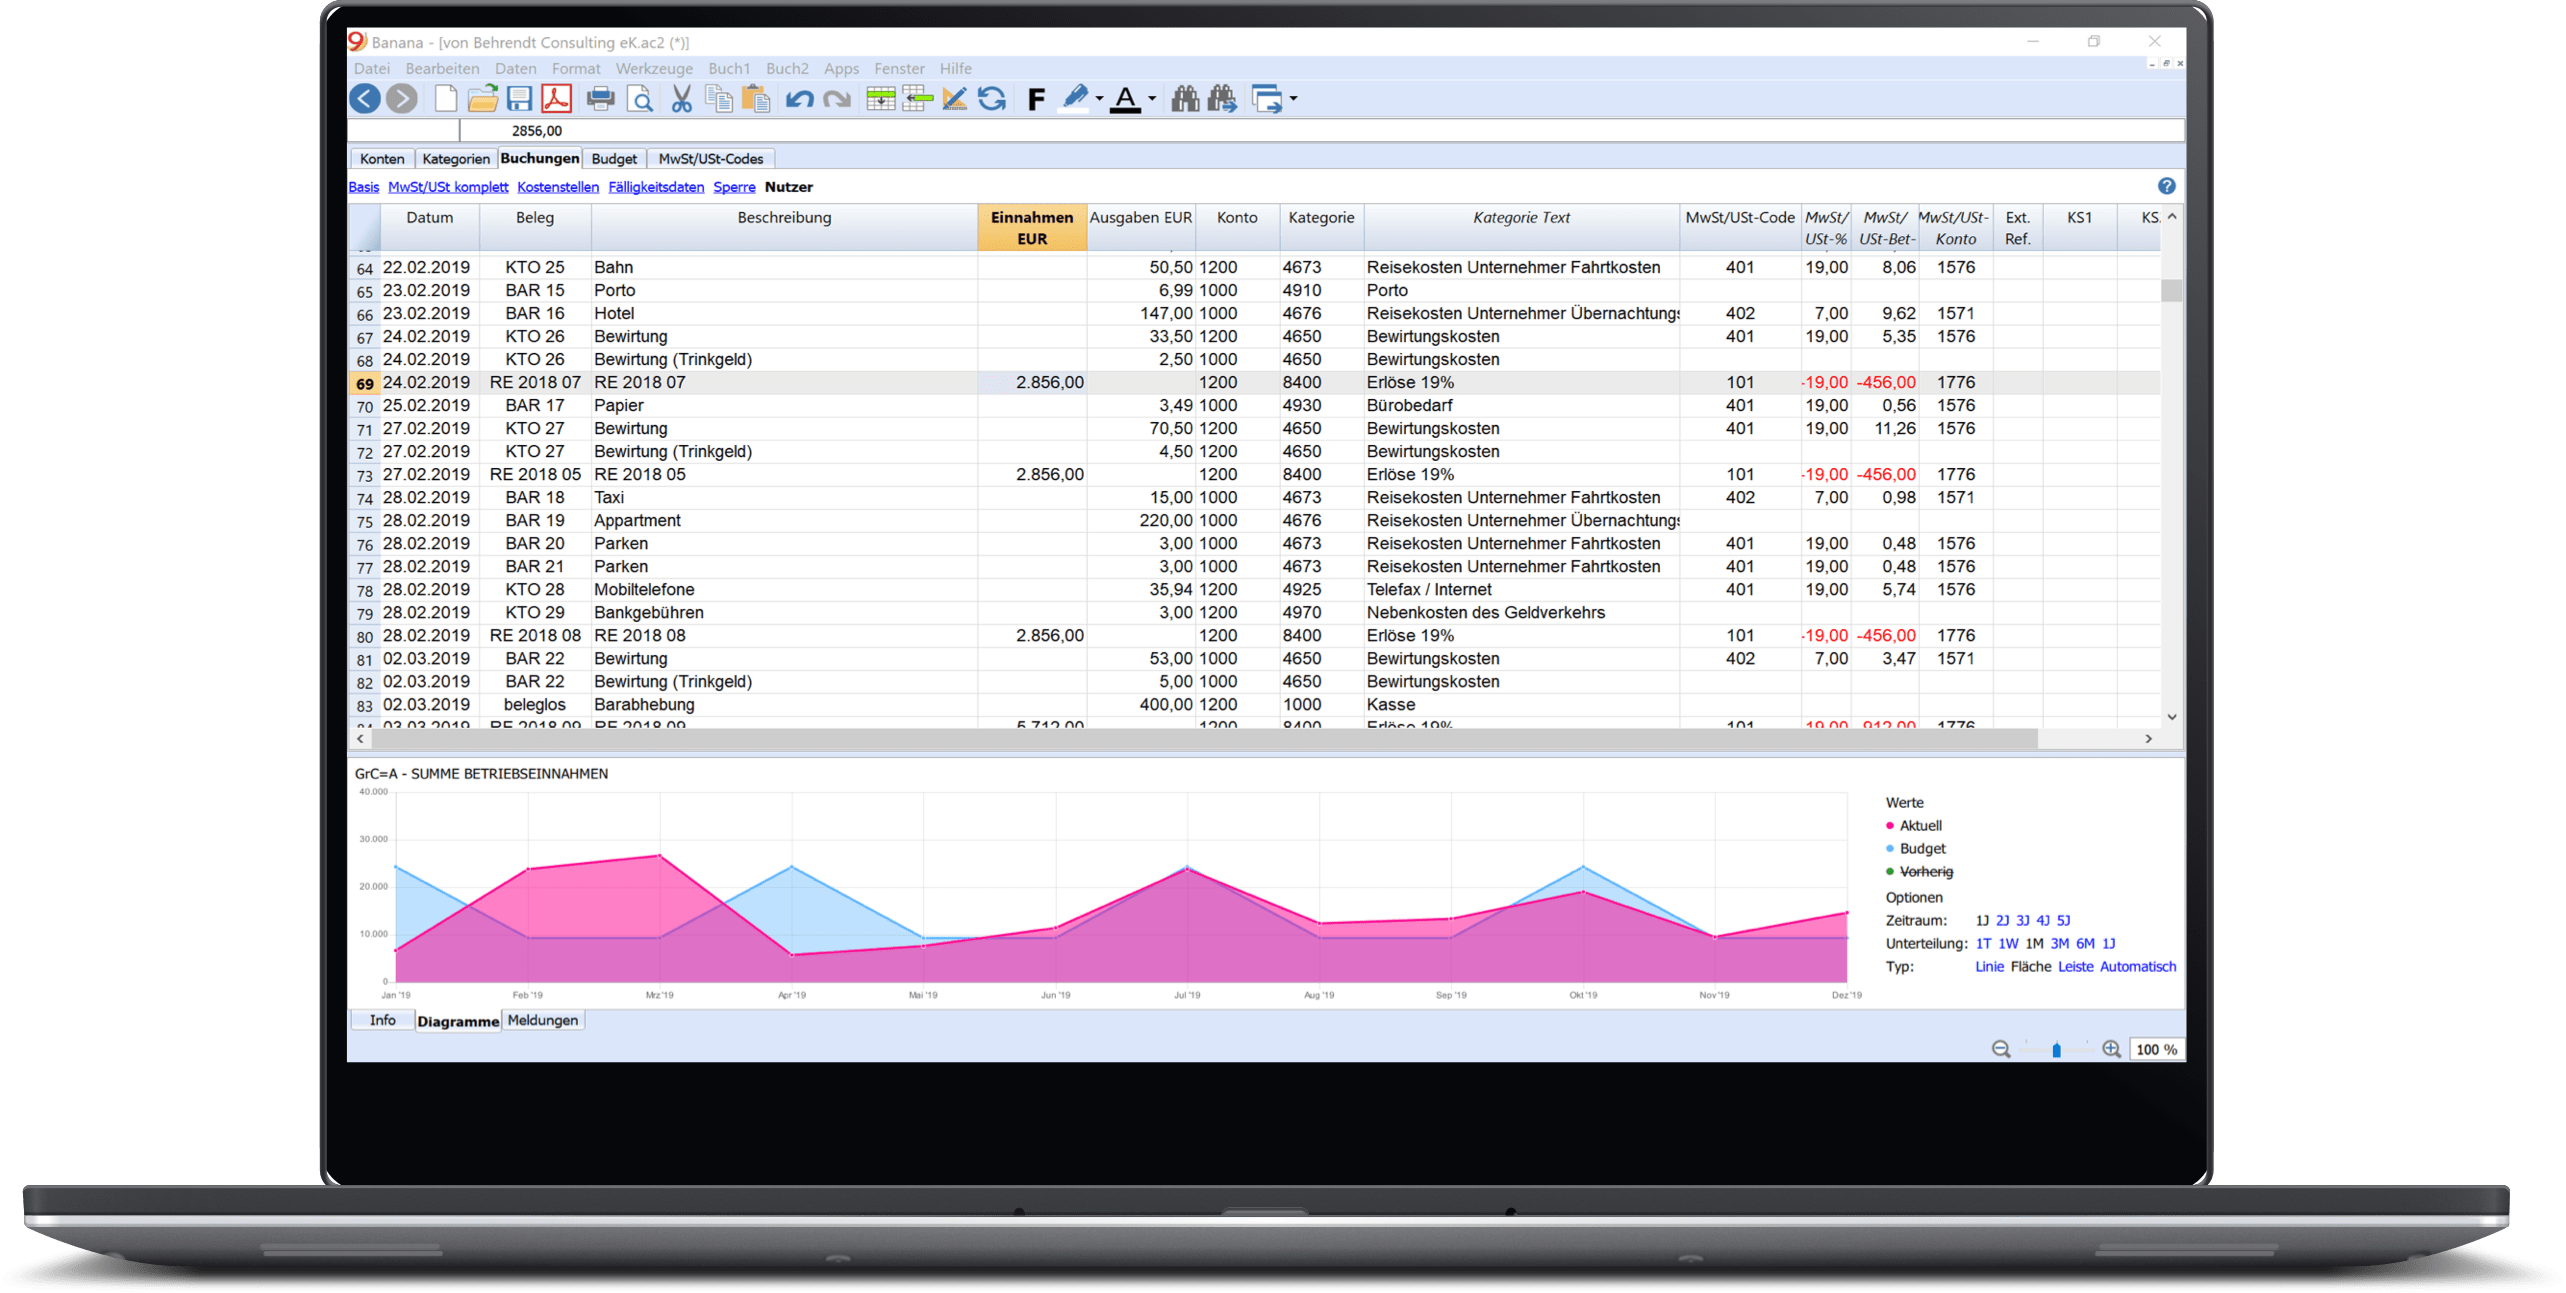The height and width of the screenshot is (1293, 2566).
Task: Click the Create PDF toolbar icon
Action: pos(556,98)
